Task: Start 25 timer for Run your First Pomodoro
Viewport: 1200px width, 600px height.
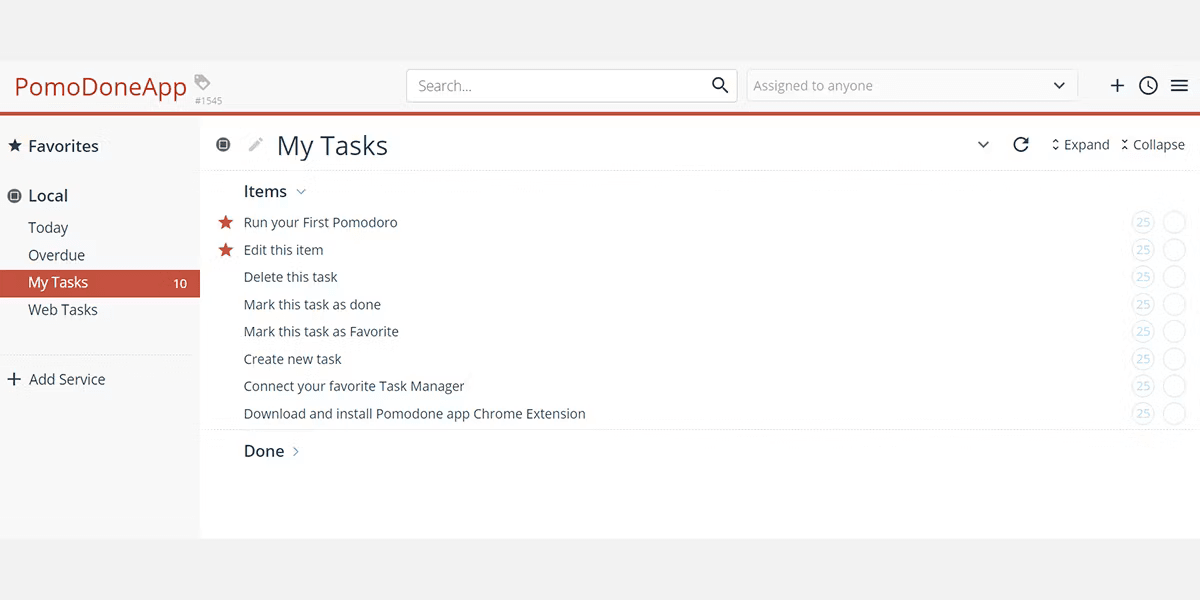Action: 1143,222
